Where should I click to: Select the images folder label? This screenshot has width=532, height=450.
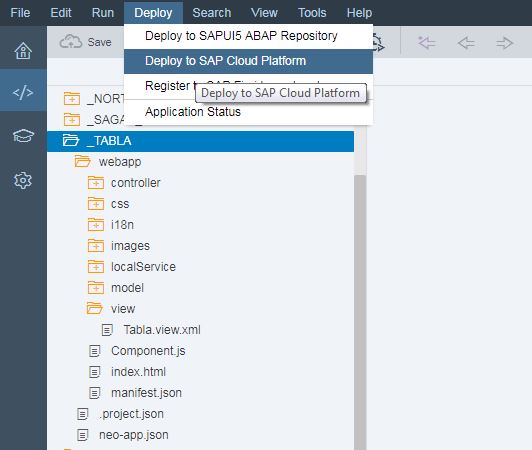coord(130,246)
